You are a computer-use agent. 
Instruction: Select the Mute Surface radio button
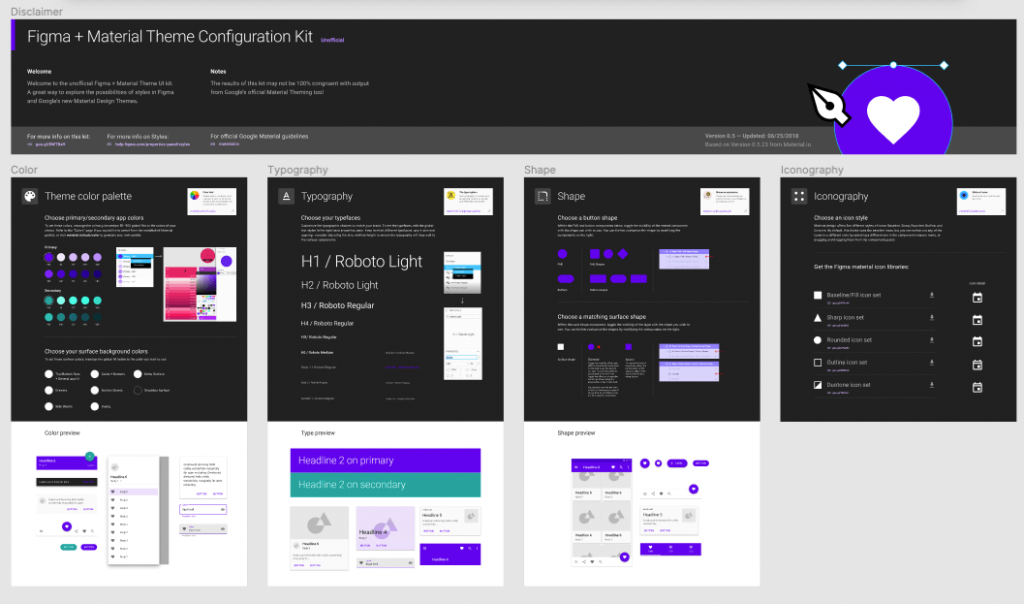click(x=138, y=374)
